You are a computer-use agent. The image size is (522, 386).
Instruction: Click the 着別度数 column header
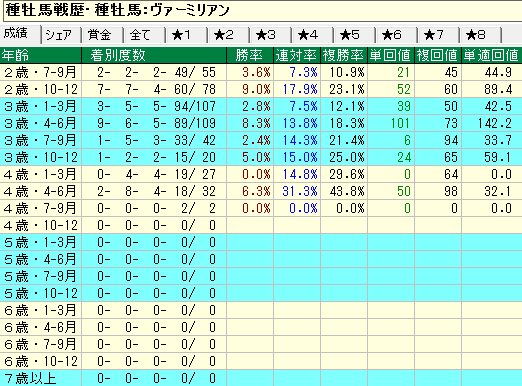pos(154,55)
